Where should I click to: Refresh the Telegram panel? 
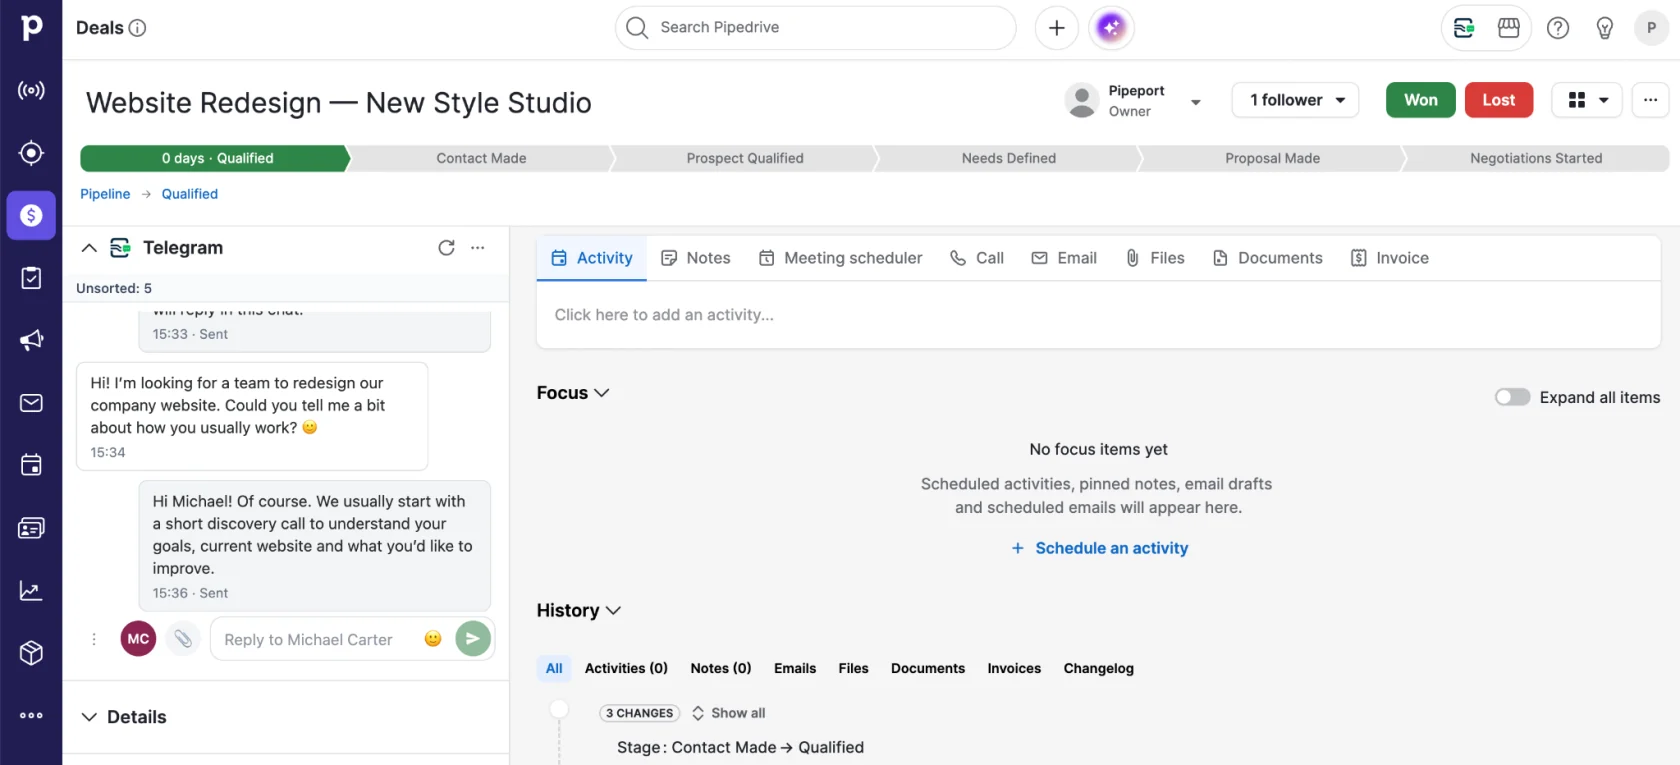[446, 248]
